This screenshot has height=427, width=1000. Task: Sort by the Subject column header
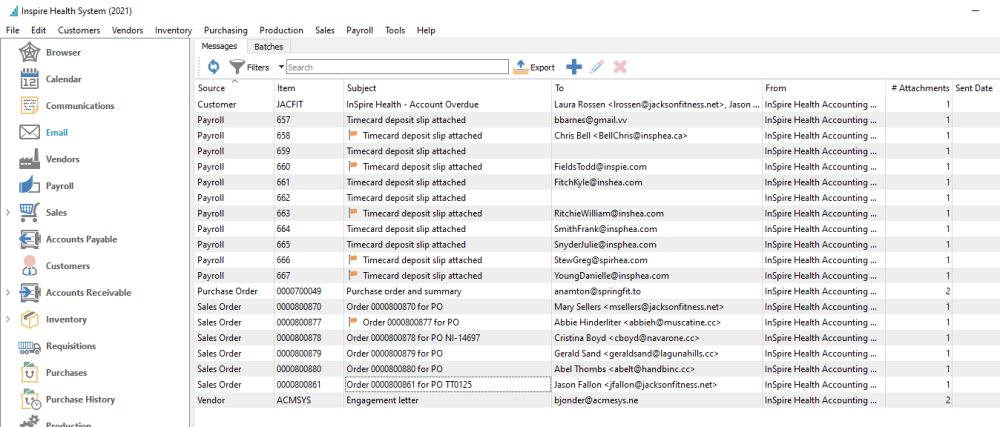[x=363, y=89]
